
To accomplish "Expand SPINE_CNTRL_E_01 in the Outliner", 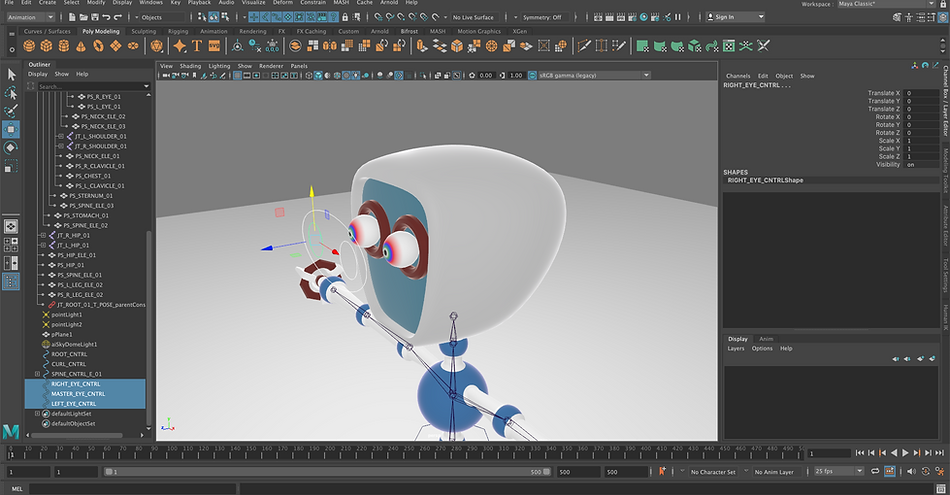I will [x=38, y=374].
